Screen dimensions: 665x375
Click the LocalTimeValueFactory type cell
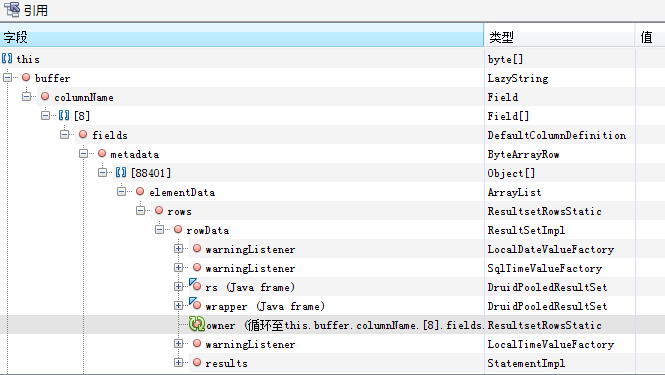tap(559, 344)
